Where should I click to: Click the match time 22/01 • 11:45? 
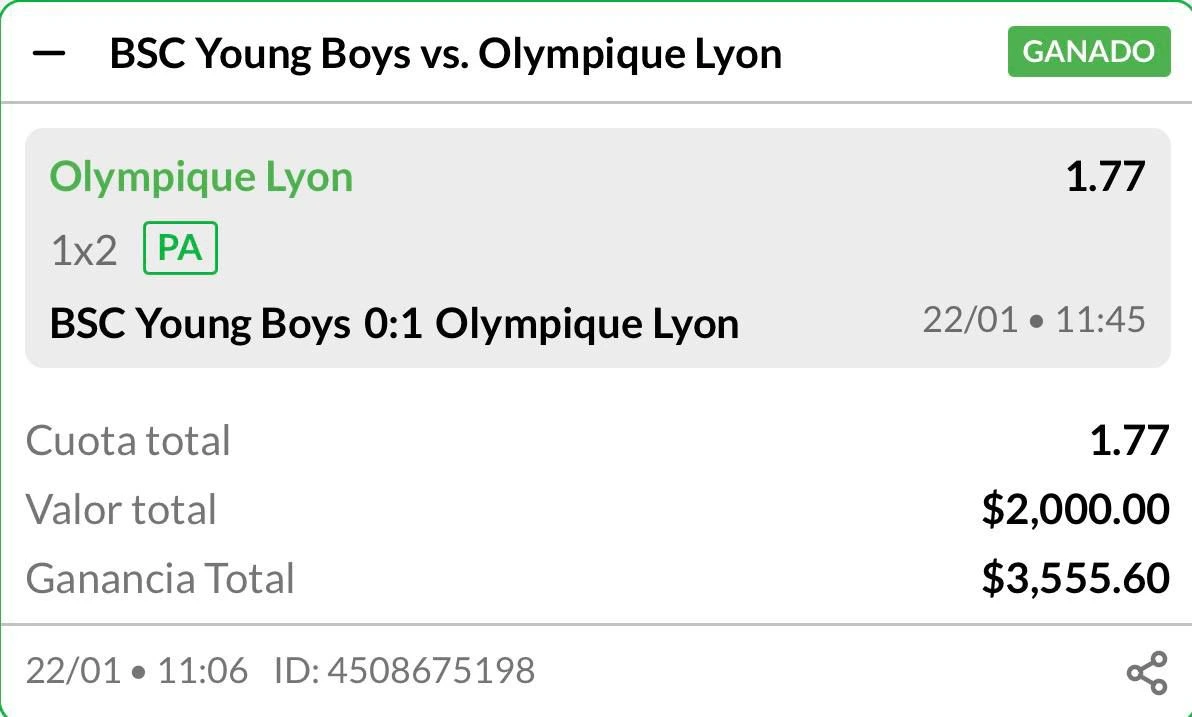1033,320
